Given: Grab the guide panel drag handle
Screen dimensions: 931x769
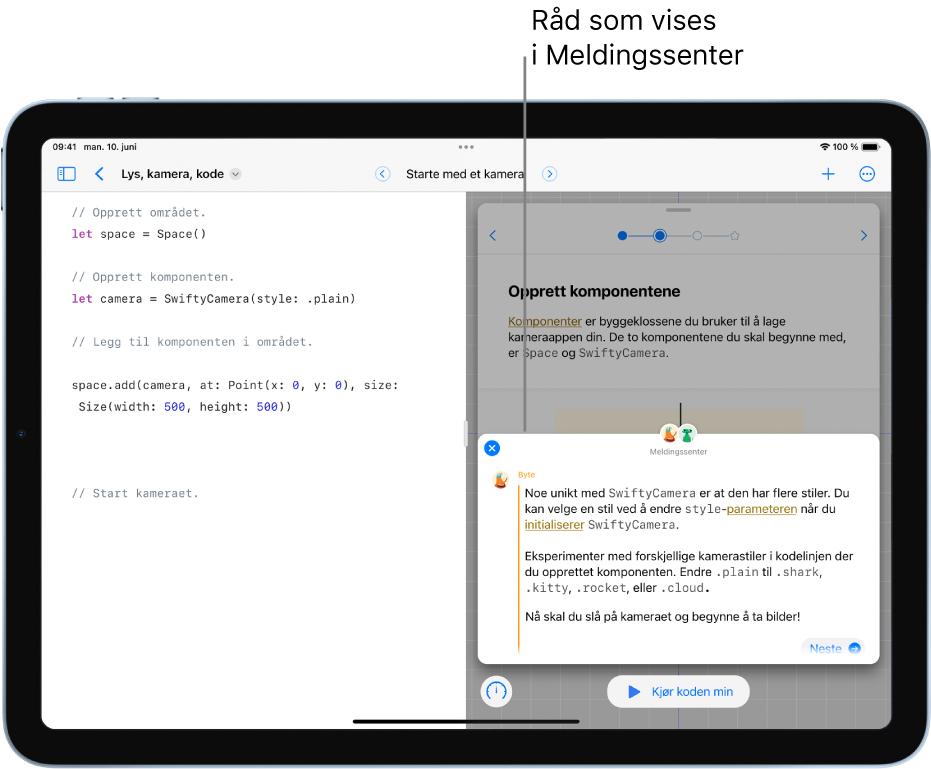Looking at the screenshot, I should 678,210.
